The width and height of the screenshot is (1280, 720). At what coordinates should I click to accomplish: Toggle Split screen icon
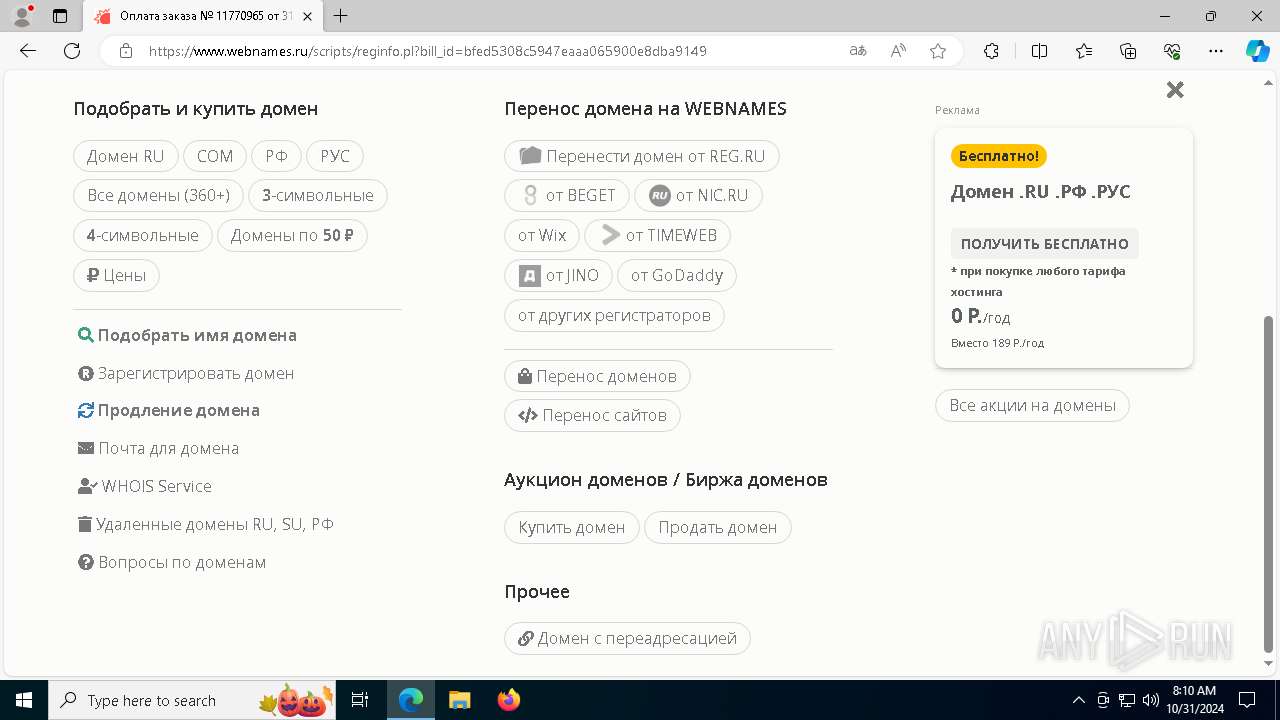point(1039,51)
